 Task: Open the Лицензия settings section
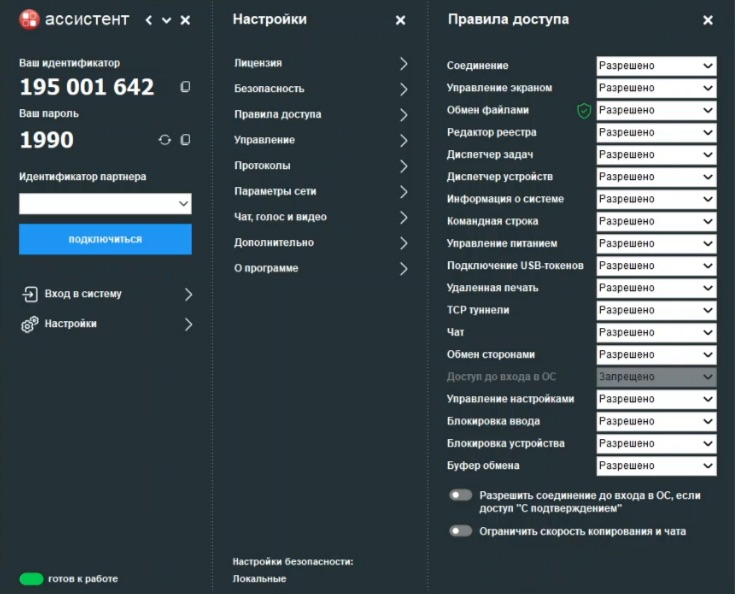pos(321,63)
